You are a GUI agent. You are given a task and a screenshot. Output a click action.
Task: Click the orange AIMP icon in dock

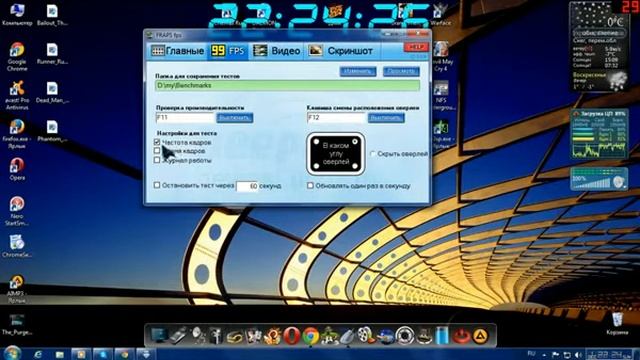pos(480,336)
